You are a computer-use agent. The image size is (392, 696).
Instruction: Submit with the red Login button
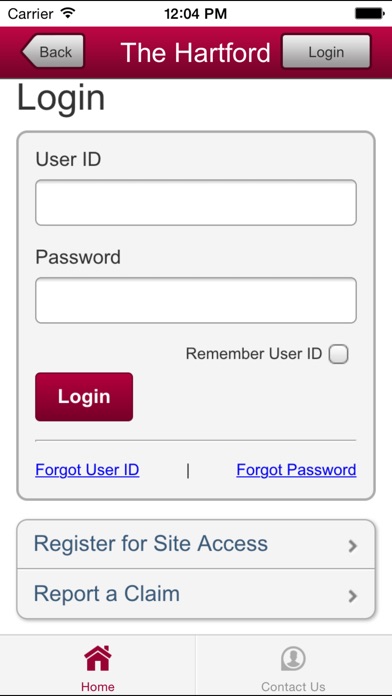pyautogui.click(x=84, y=397)
